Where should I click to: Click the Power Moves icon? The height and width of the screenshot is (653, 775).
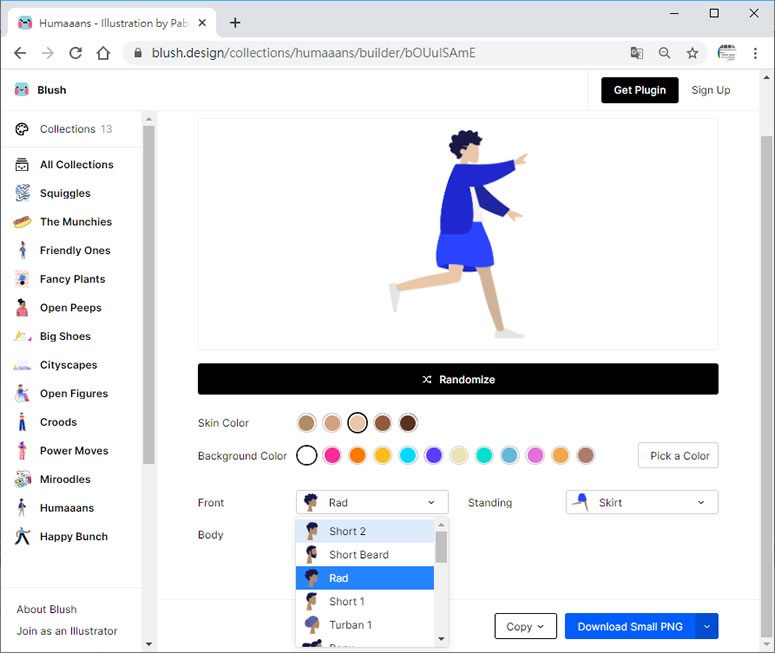click(x=22, y=451)
